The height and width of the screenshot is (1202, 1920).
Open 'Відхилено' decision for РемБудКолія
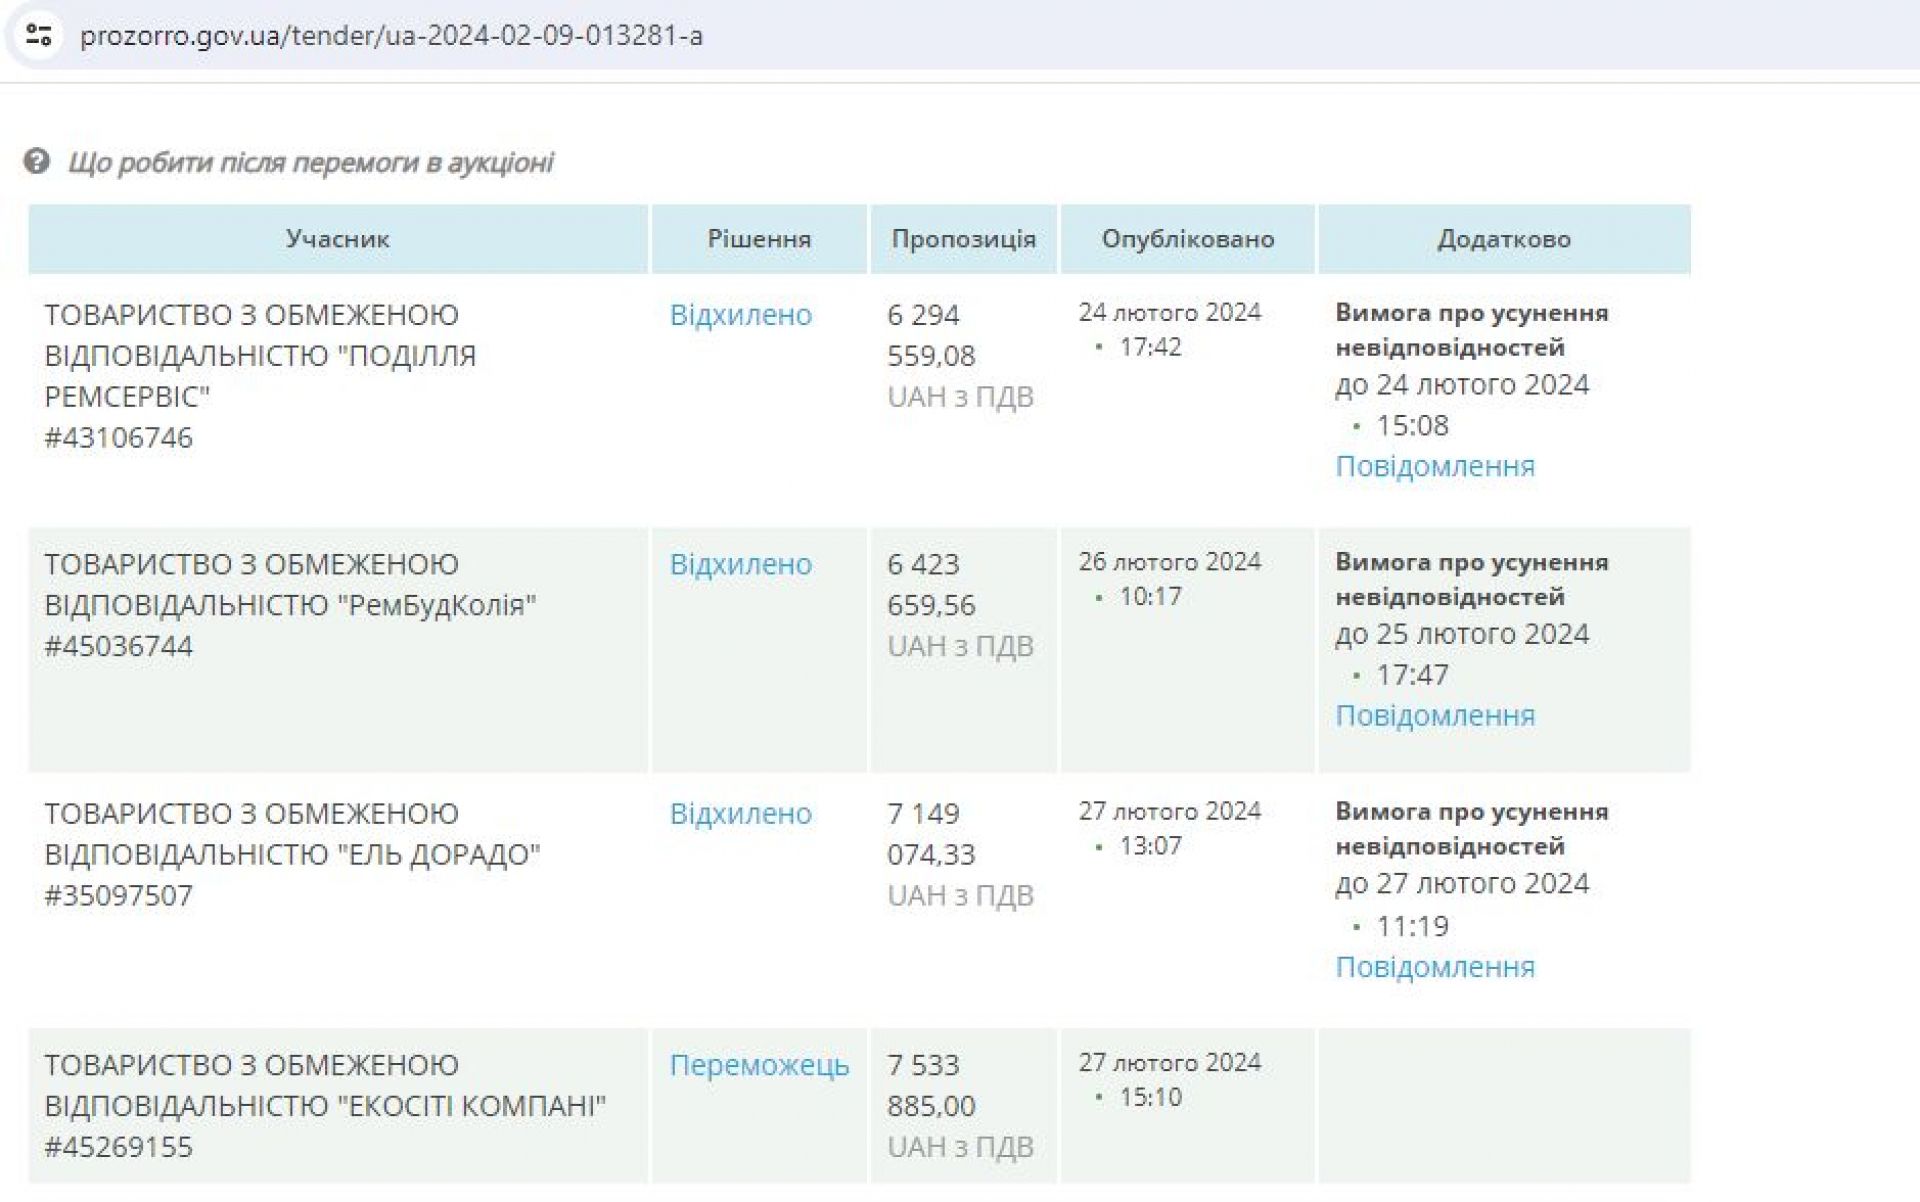pyautogui.click(x=740, y=564)
